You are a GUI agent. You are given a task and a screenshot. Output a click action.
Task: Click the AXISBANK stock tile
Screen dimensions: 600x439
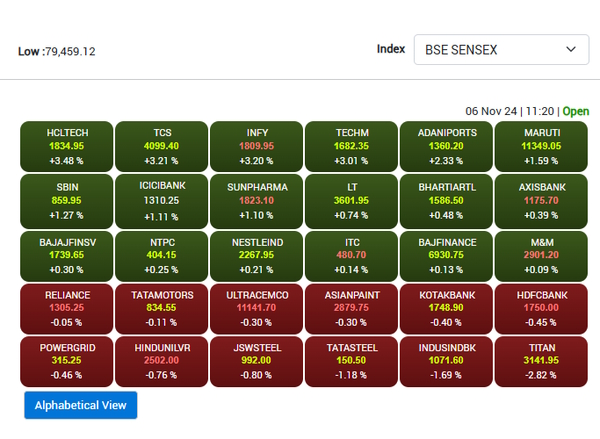pos(541,201)
